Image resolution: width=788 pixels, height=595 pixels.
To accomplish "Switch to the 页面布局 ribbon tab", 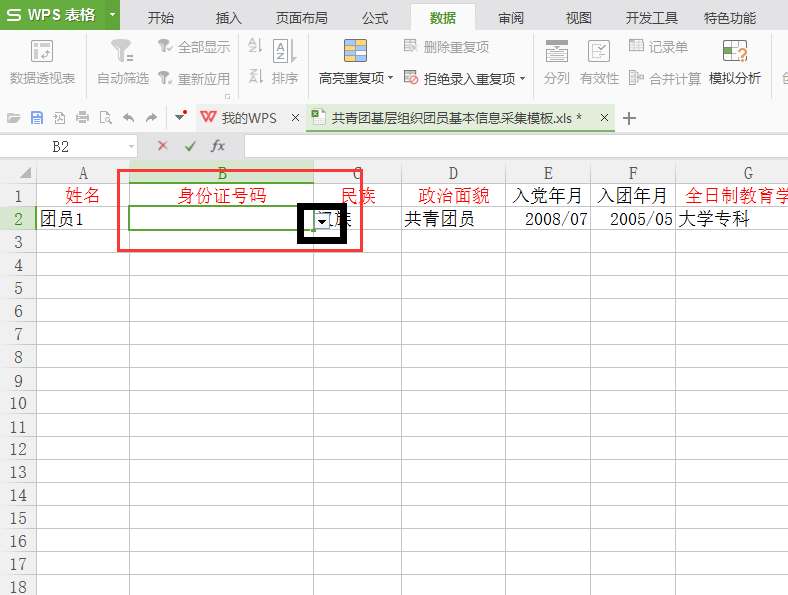I will tap(301, 18).
